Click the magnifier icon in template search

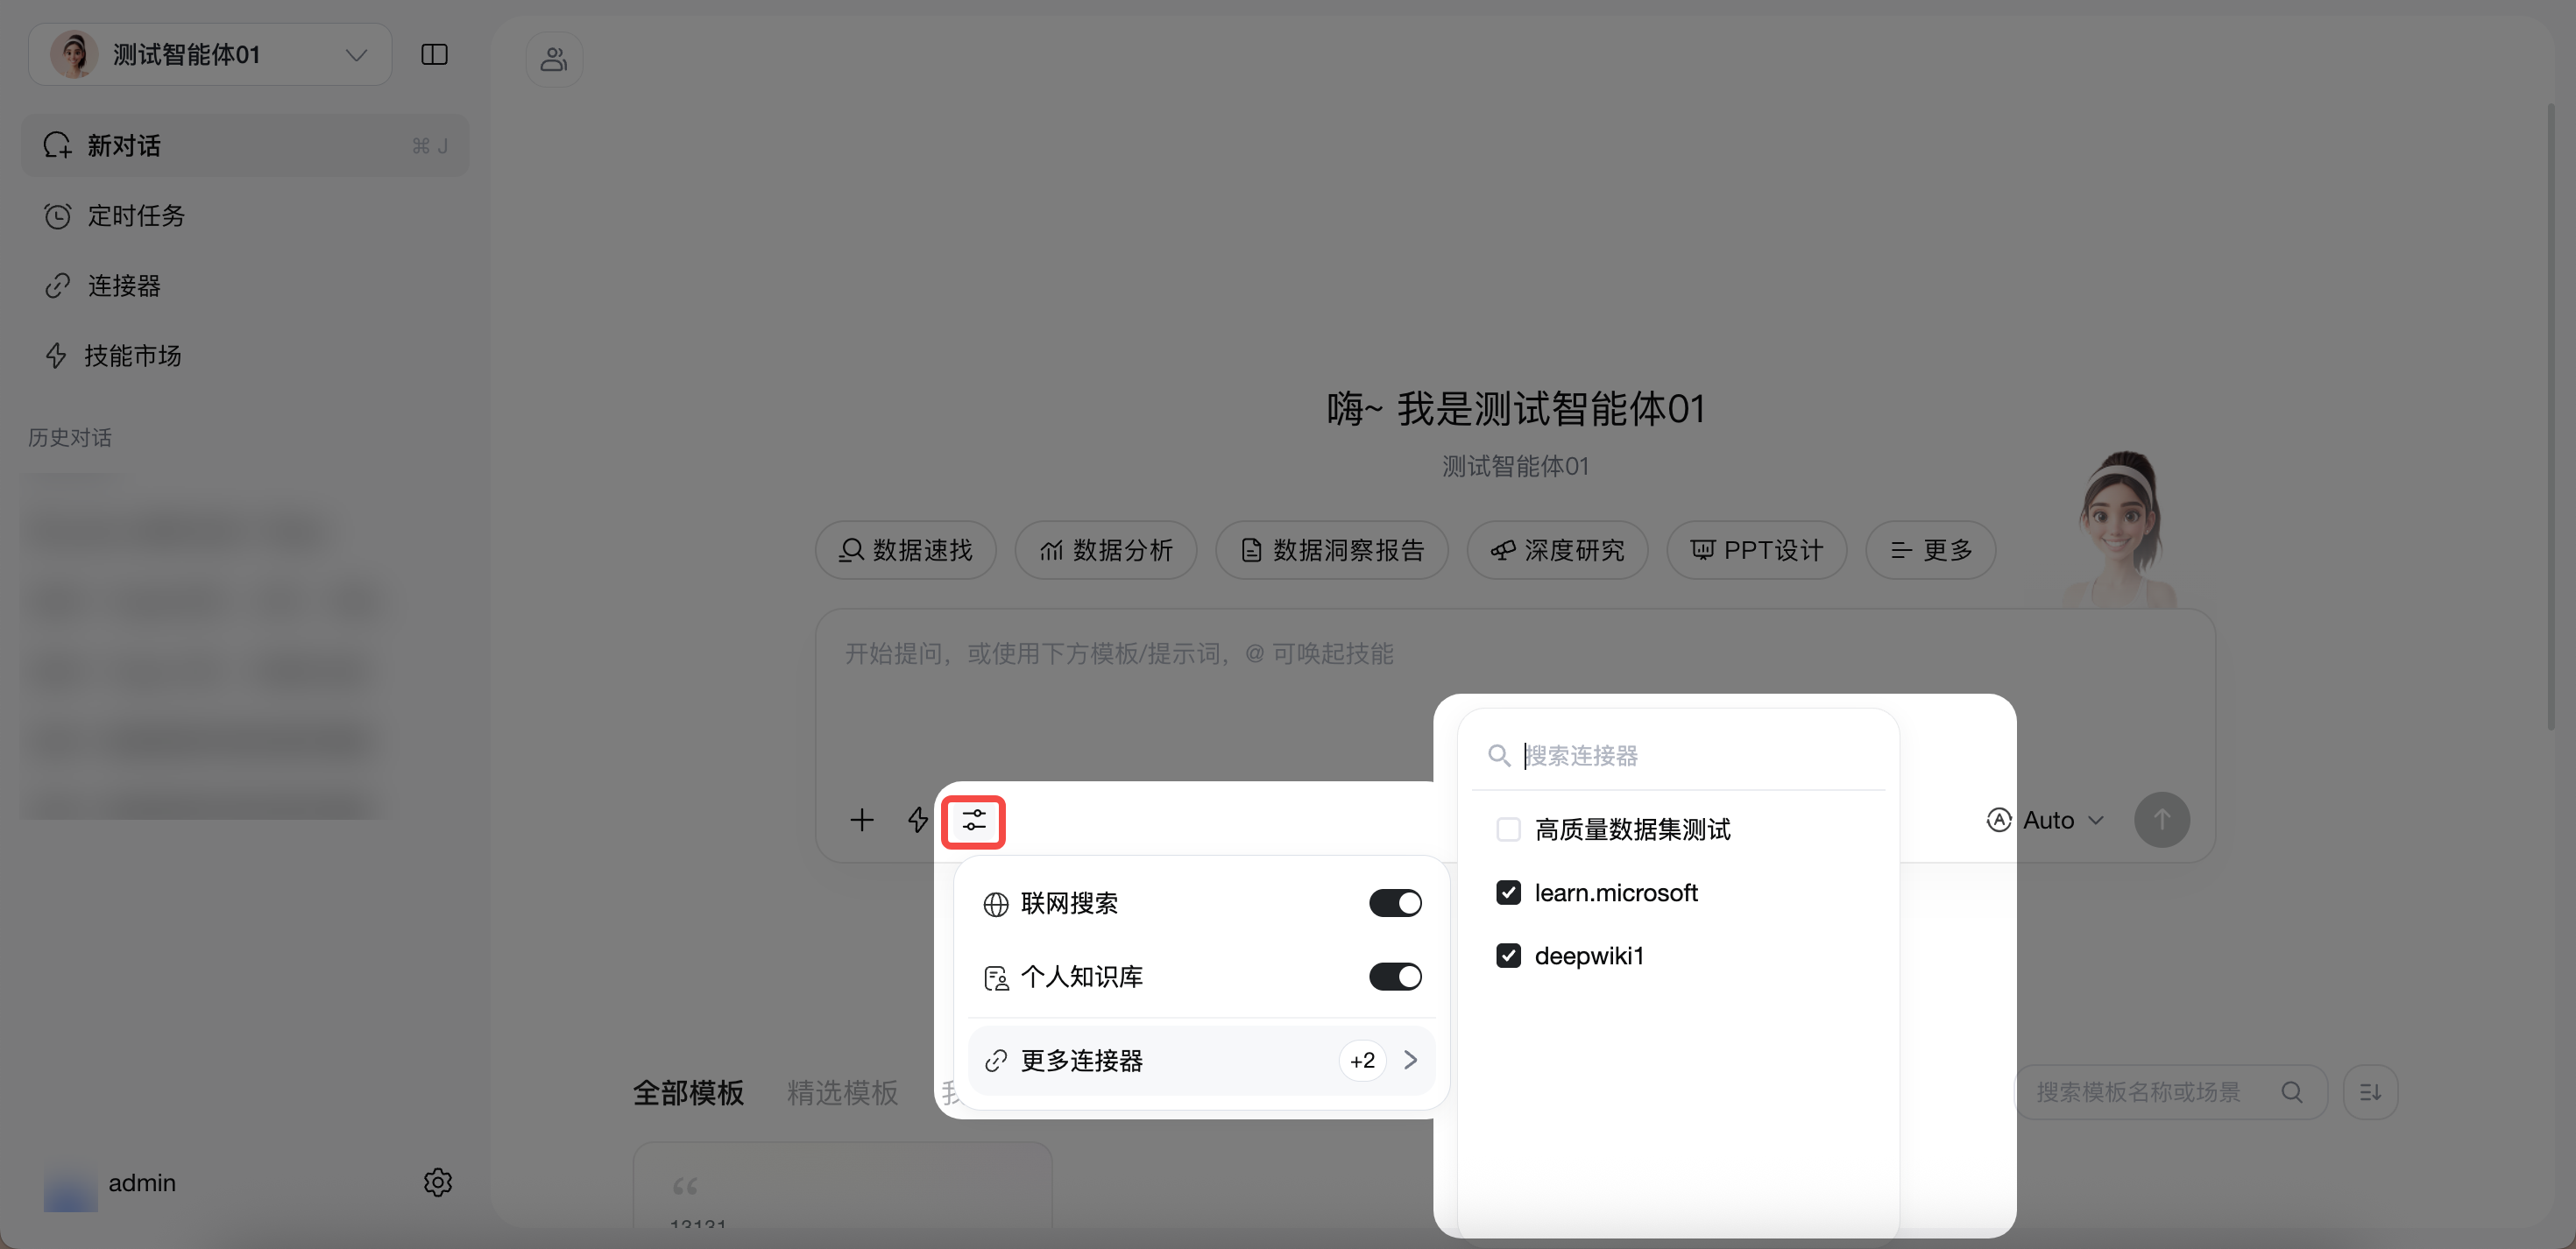coord(2292,1092)
